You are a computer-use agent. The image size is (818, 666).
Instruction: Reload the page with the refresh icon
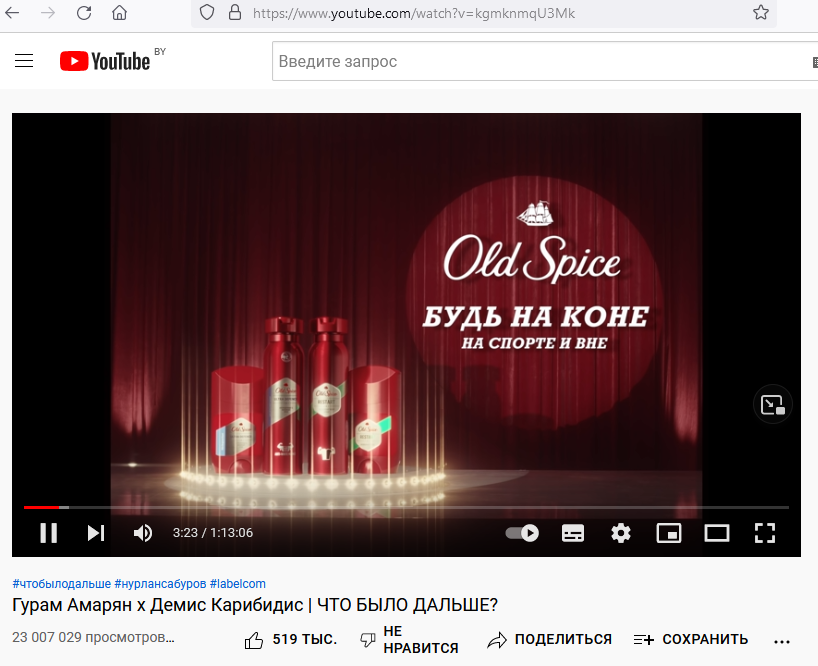click(83, 13)
